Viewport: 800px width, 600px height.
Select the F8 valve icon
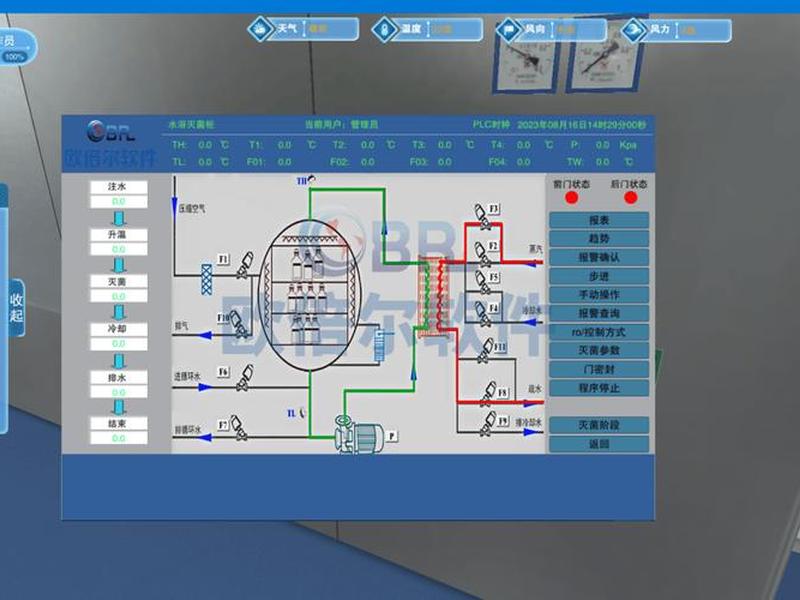(489, 393)
